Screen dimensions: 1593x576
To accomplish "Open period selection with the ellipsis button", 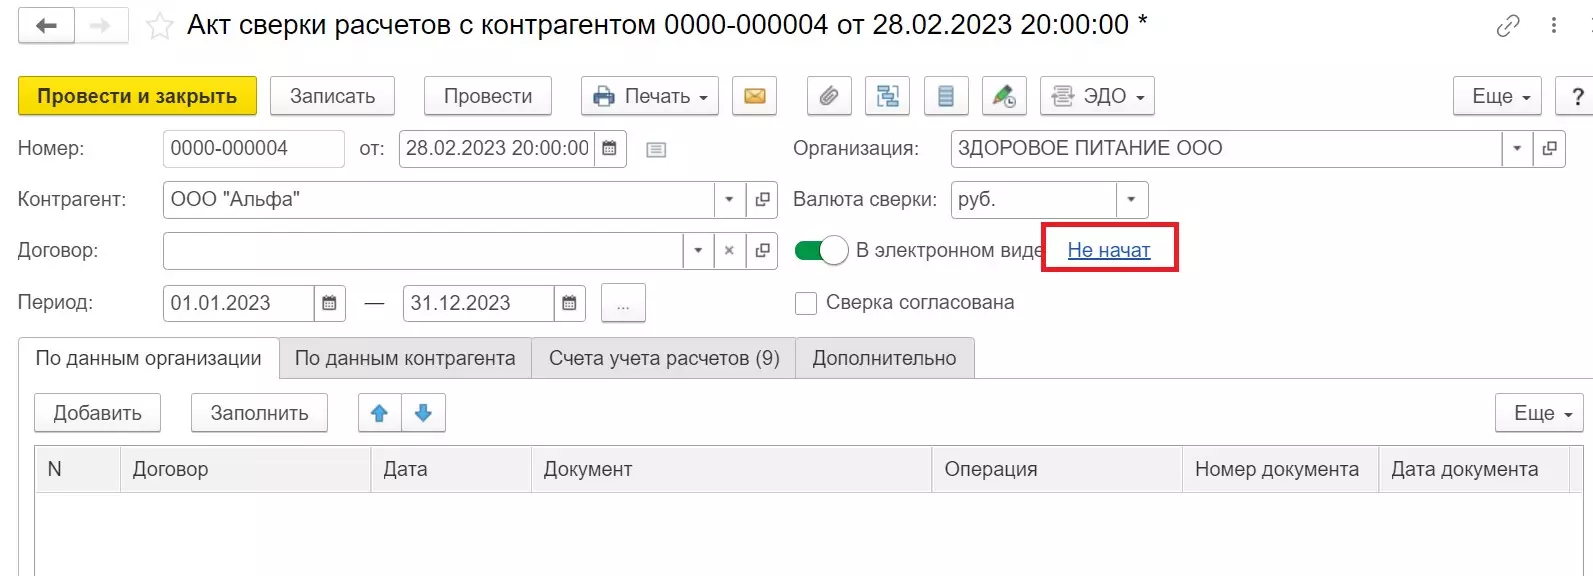I will coord(623,304).
